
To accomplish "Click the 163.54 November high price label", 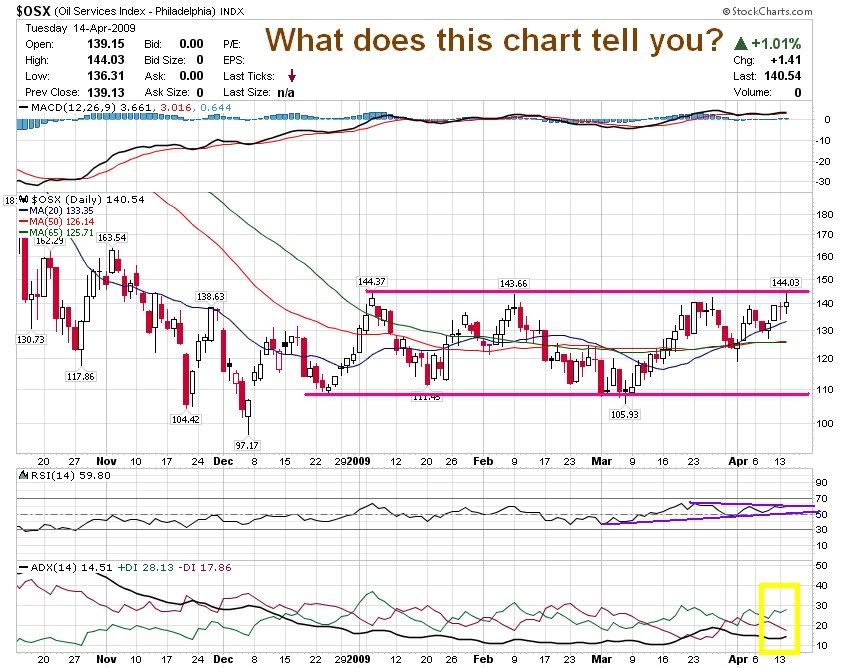I will (x=112, y=237).
